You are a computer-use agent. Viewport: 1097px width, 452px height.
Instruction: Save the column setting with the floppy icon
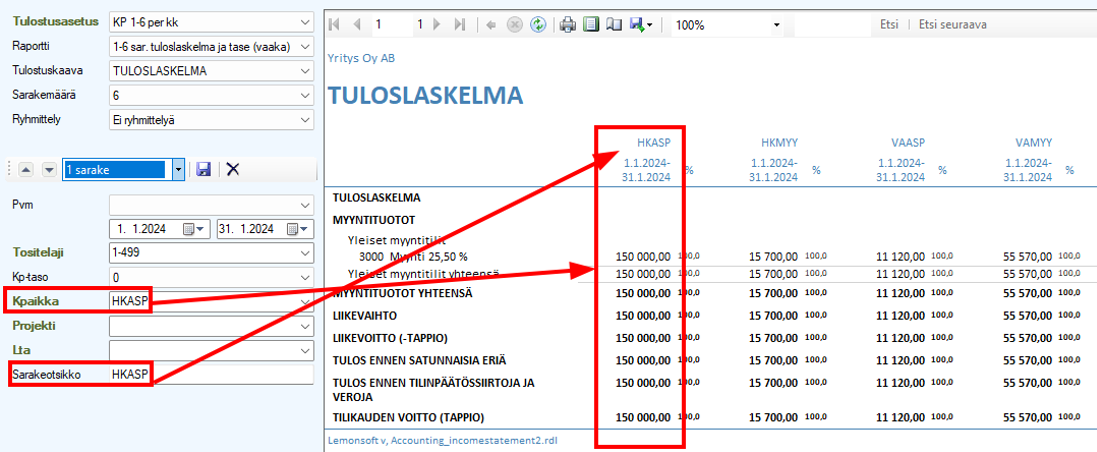[204, 169]
